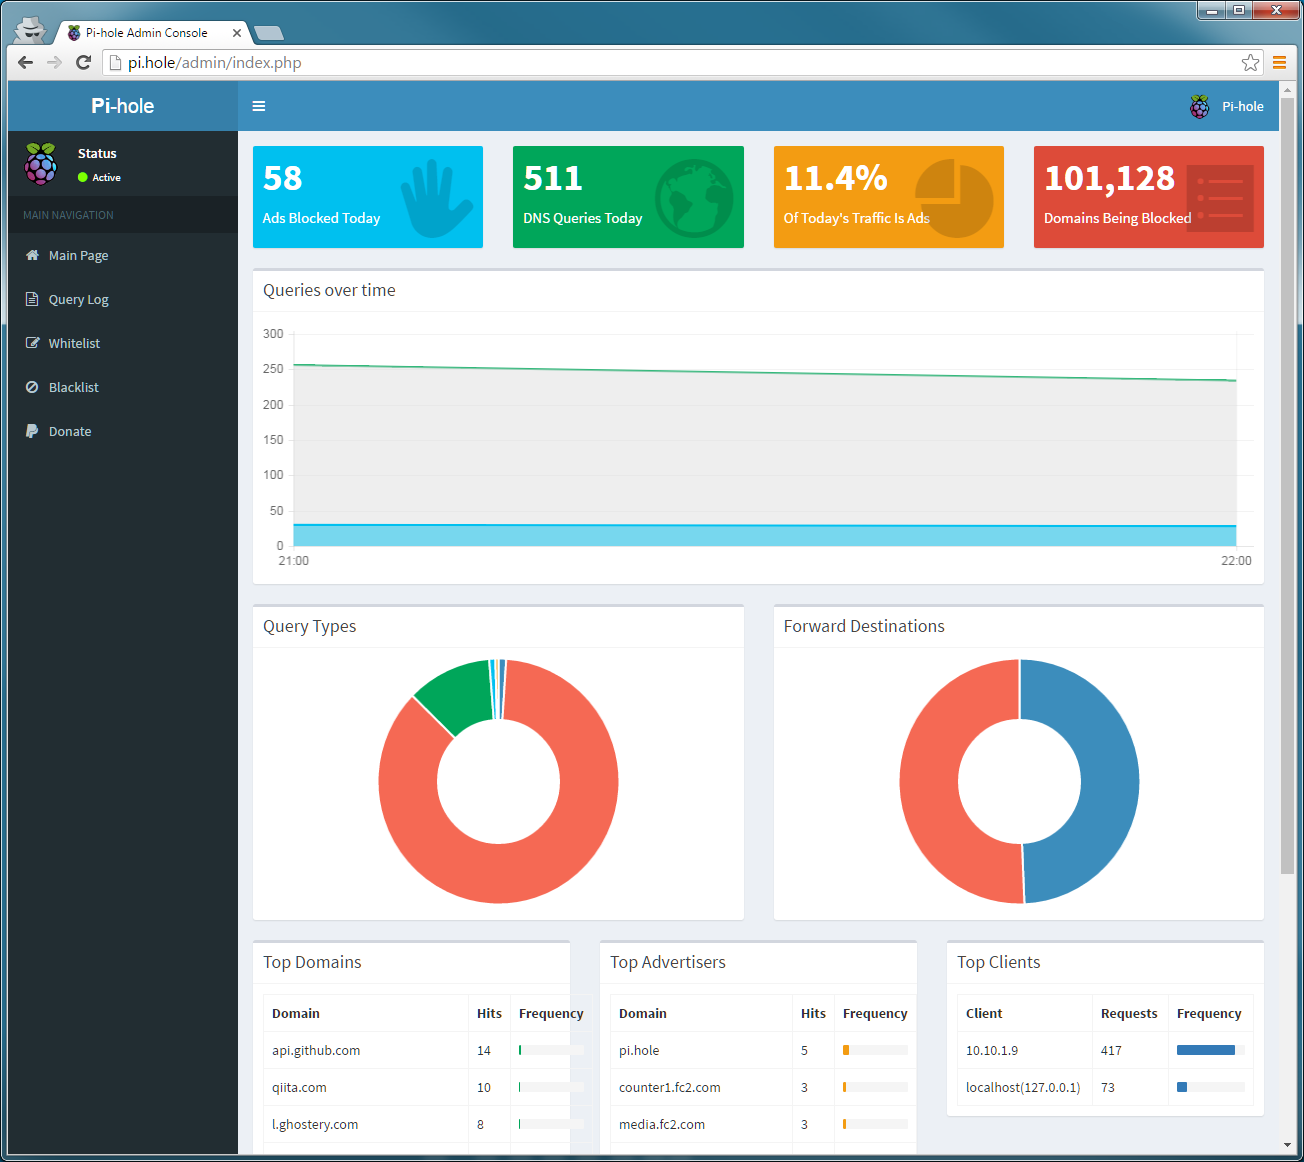Click the ban icon beside Blacklist
The width and height of the screenshot is (1304, 1162).
click(x=32, y=387)
